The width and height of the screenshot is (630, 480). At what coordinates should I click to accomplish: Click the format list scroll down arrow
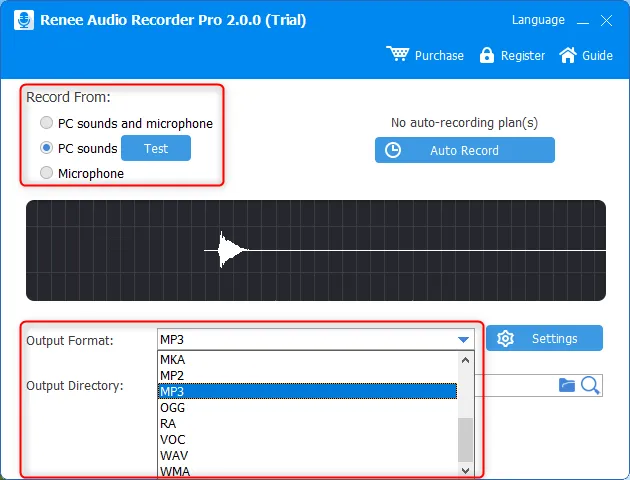[x=465, y=470]
